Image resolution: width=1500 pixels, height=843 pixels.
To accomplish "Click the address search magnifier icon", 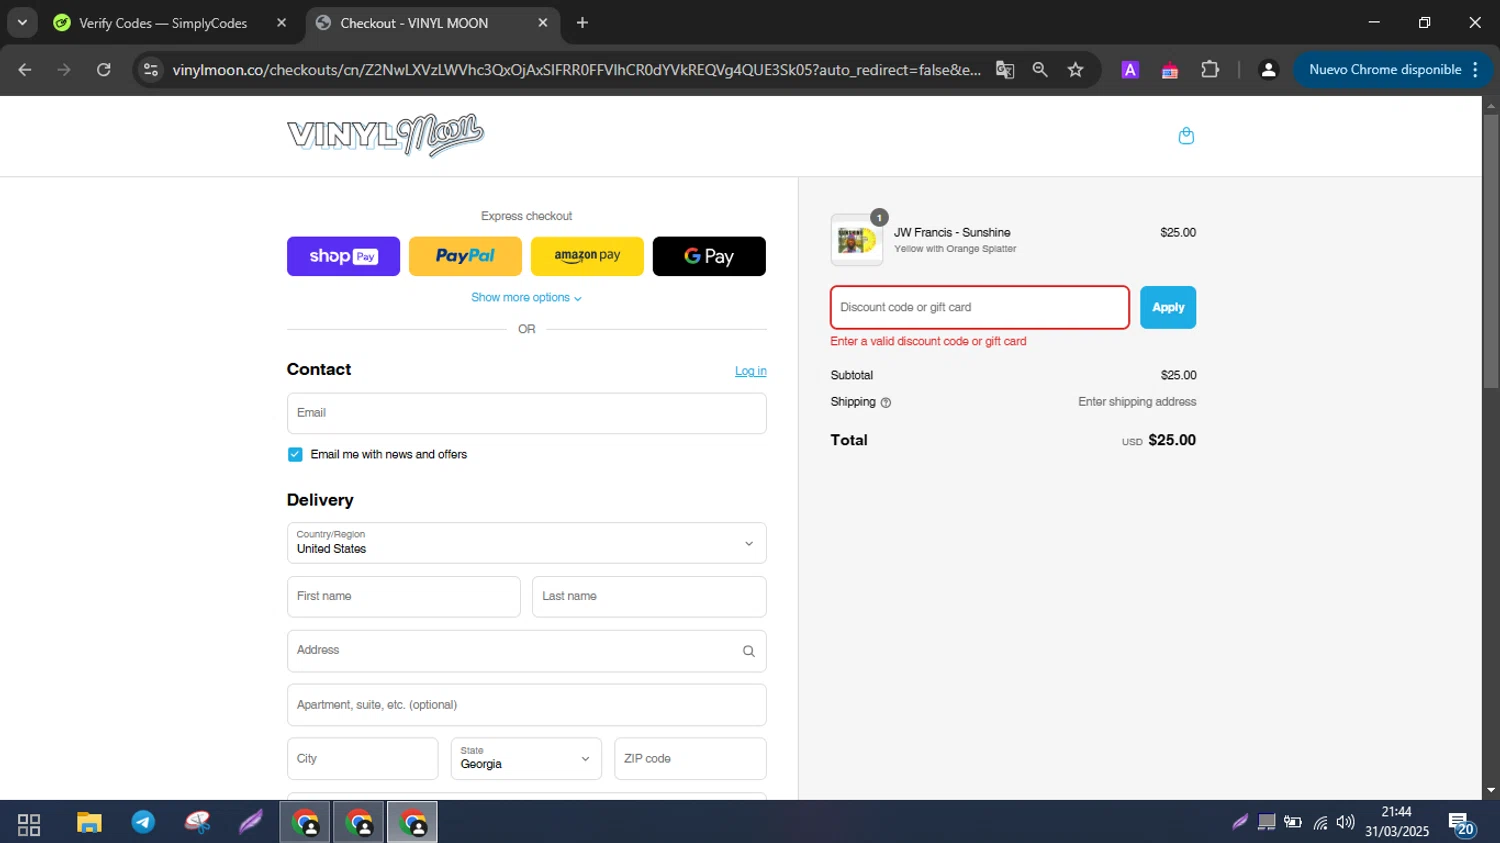I will click(748, 651).
